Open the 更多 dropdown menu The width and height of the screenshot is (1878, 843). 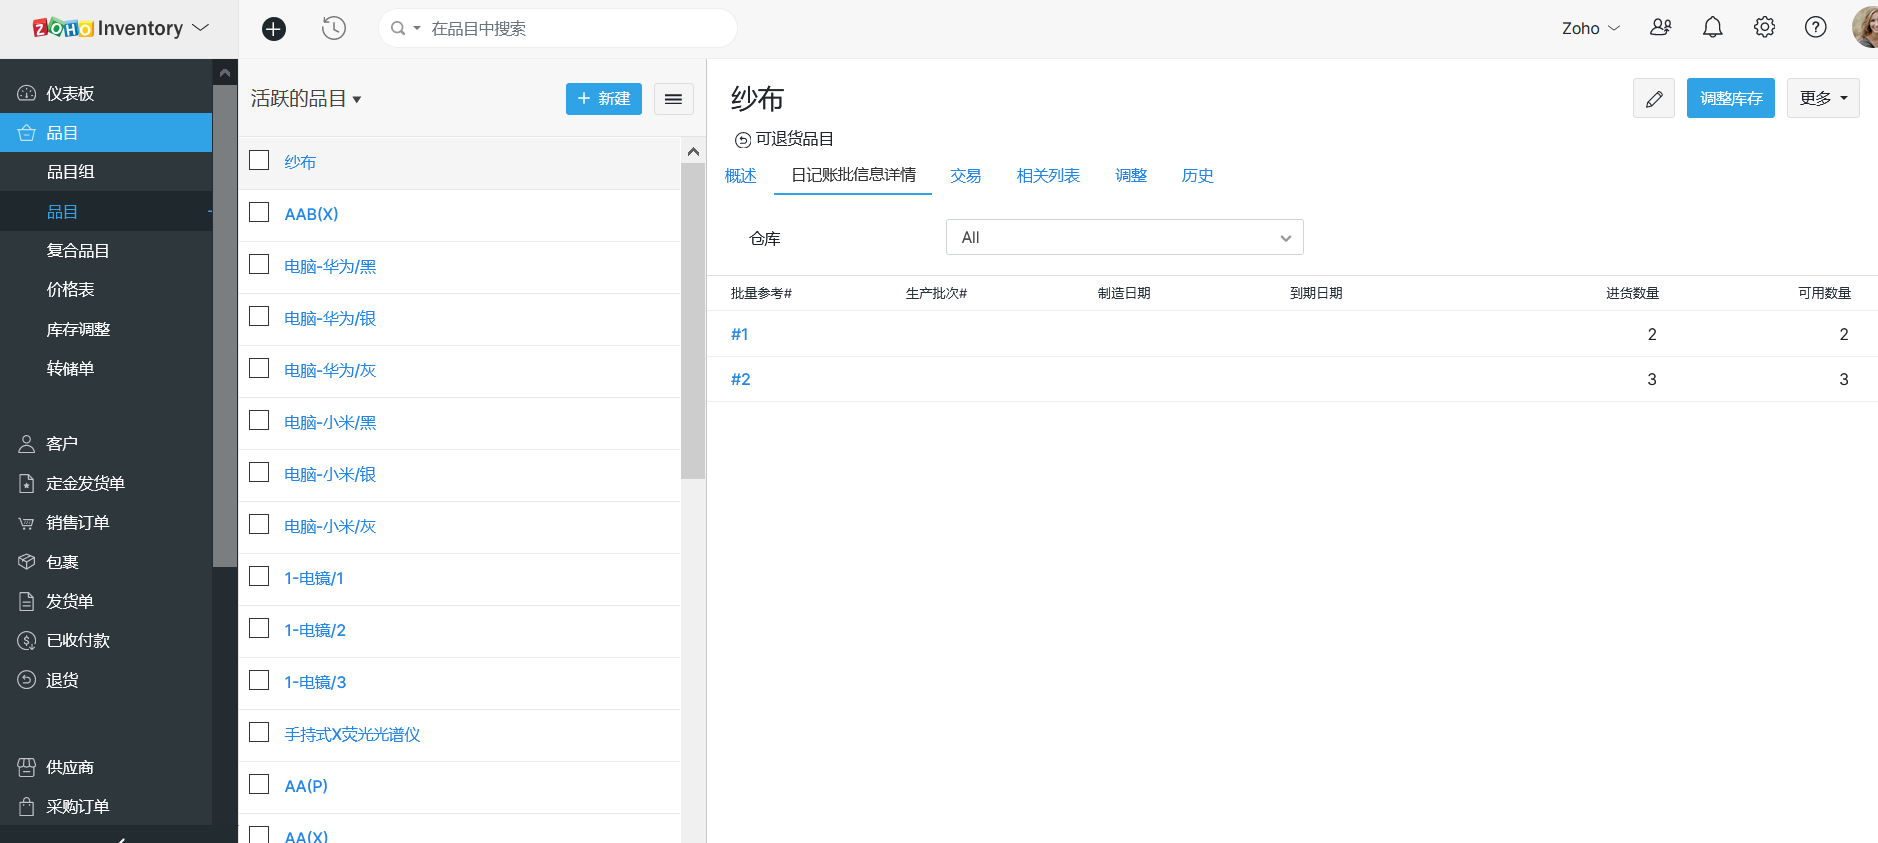tap(1822, 98)
